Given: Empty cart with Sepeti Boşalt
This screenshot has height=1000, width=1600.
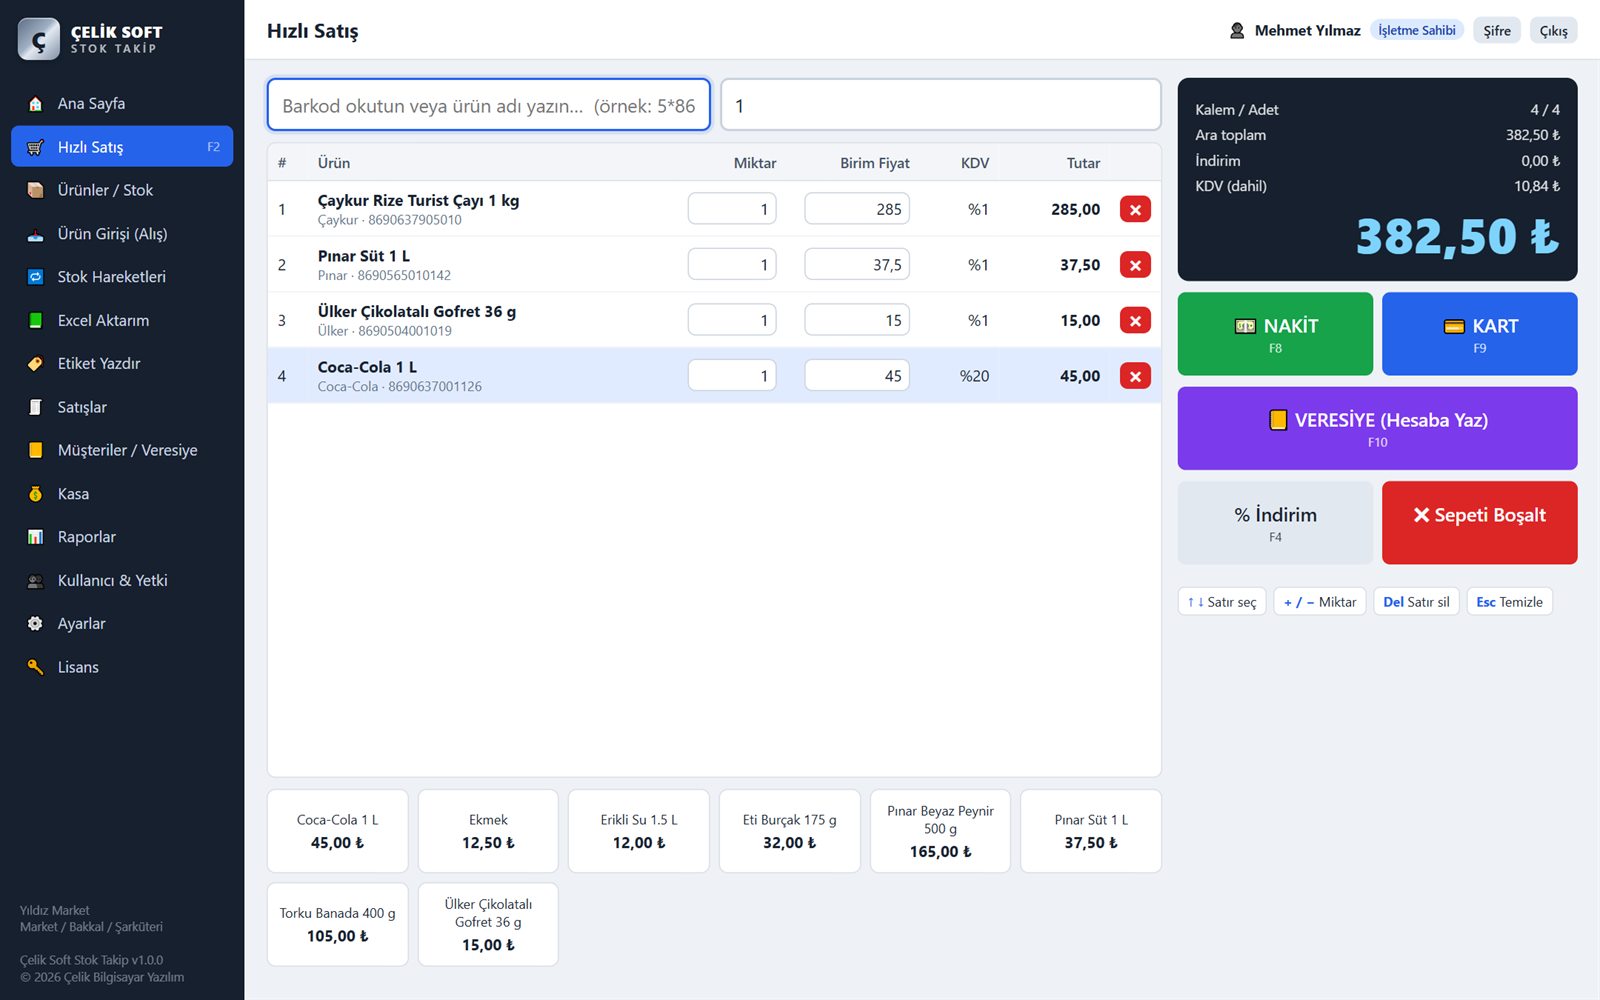Looking at the screenshot, I should pos(1480,523).
